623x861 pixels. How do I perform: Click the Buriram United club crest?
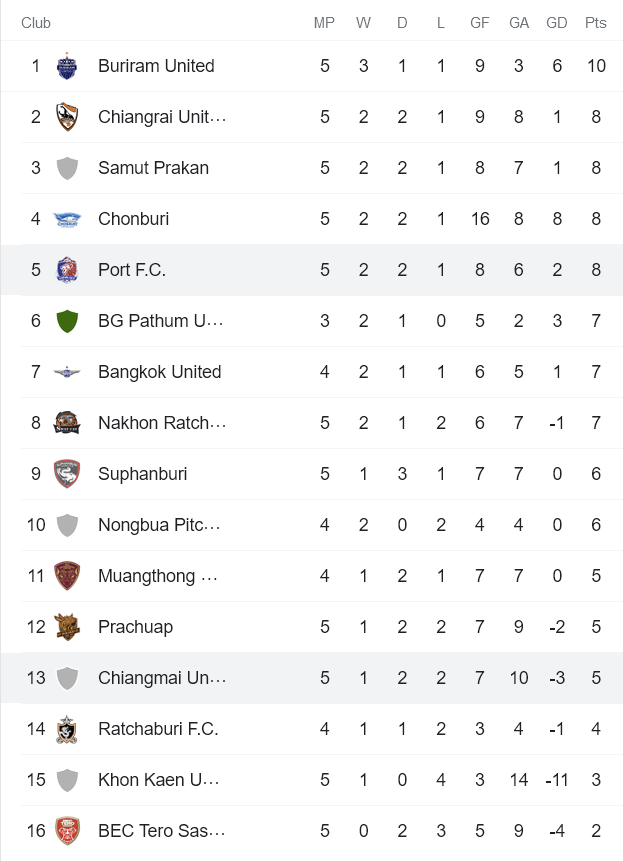pos(67,66)
